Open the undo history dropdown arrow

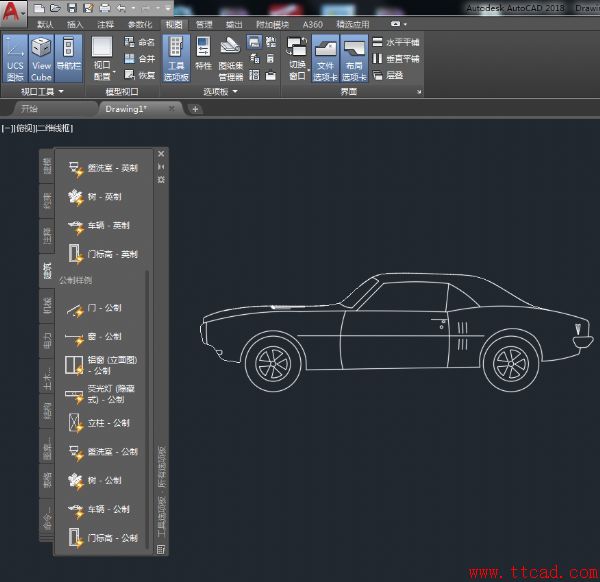[133, 8]
